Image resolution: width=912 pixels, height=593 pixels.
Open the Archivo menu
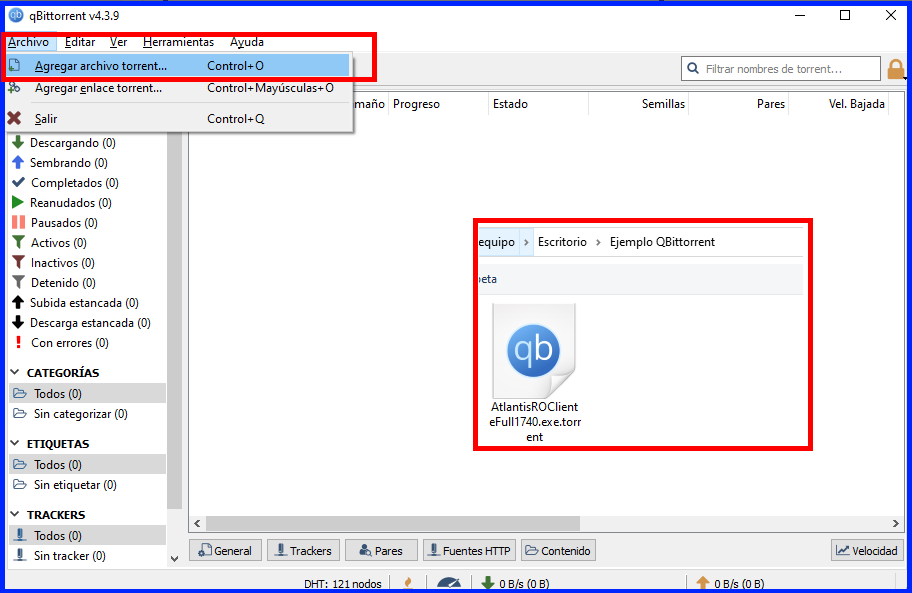point(28,42)
